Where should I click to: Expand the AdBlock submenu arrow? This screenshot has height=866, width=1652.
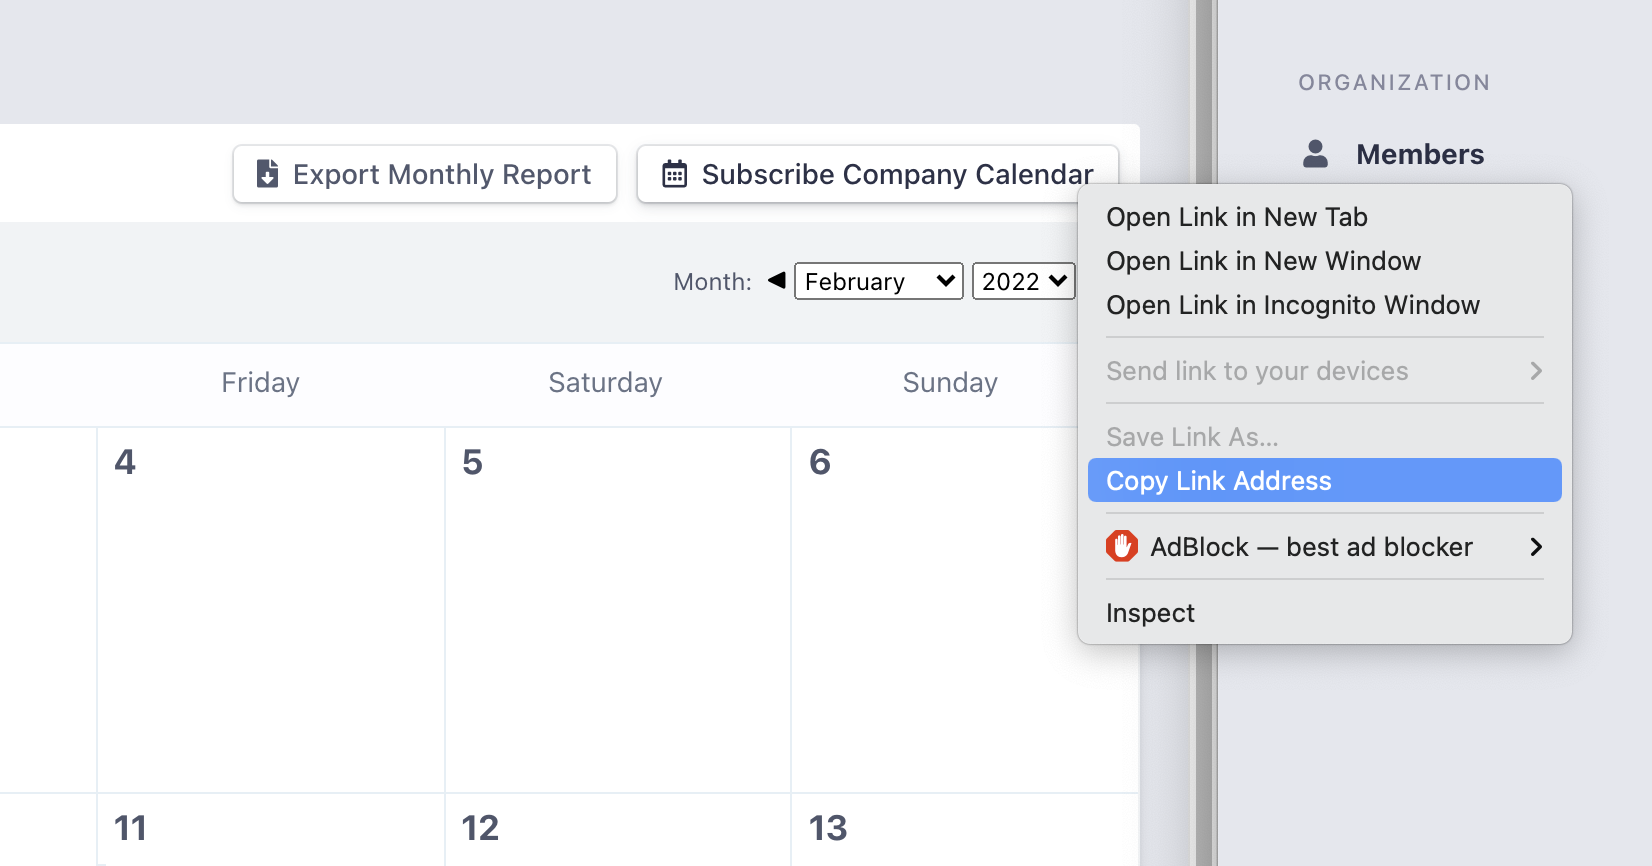[1536, 547]
